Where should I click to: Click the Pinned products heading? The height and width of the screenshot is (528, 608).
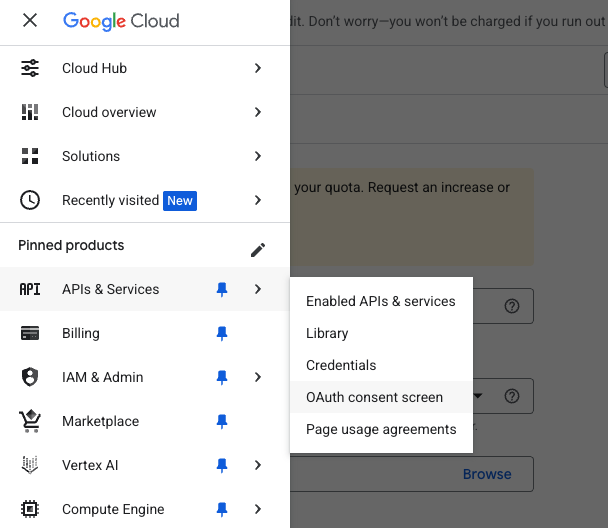click(71, 245)
